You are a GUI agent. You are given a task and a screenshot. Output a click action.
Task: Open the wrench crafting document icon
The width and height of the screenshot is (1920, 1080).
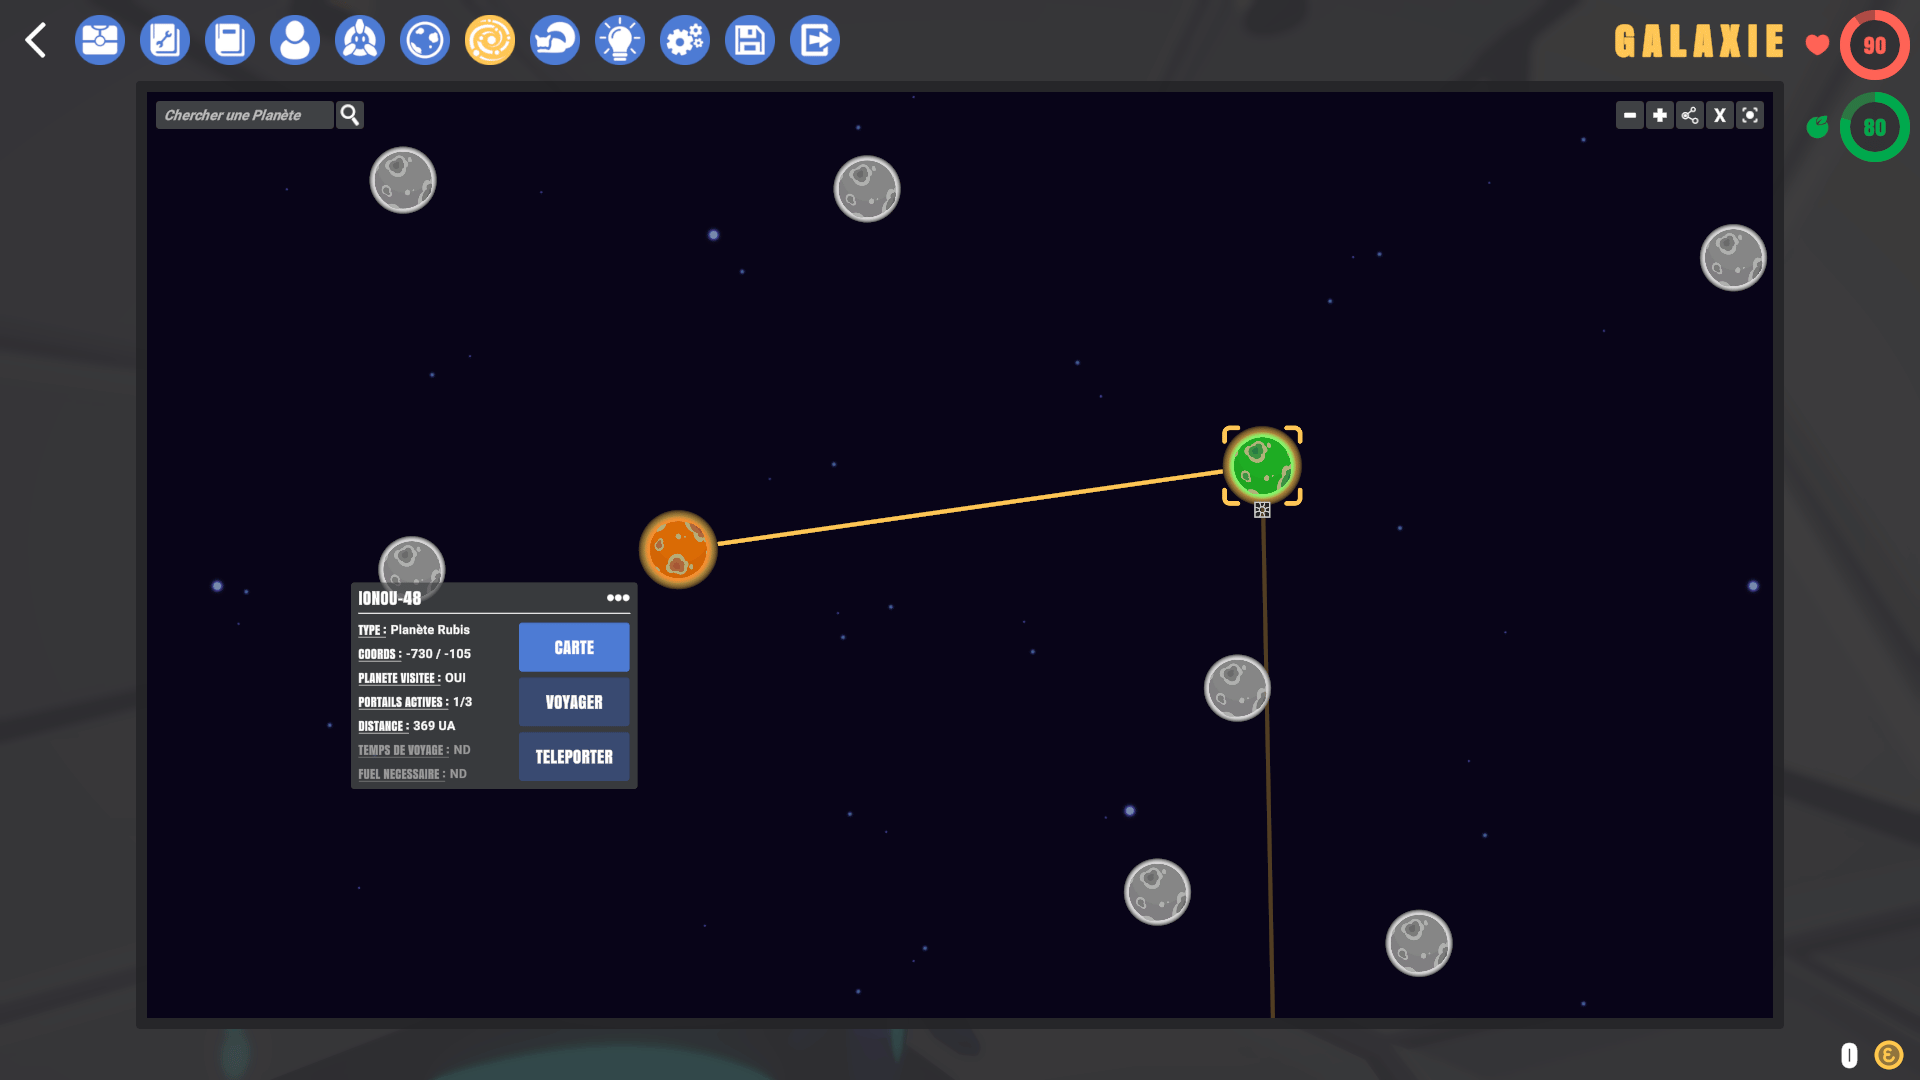pos(165,41)
